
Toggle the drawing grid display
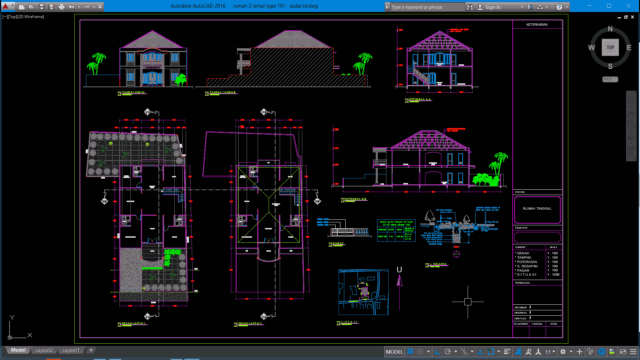tap(410, 352)
